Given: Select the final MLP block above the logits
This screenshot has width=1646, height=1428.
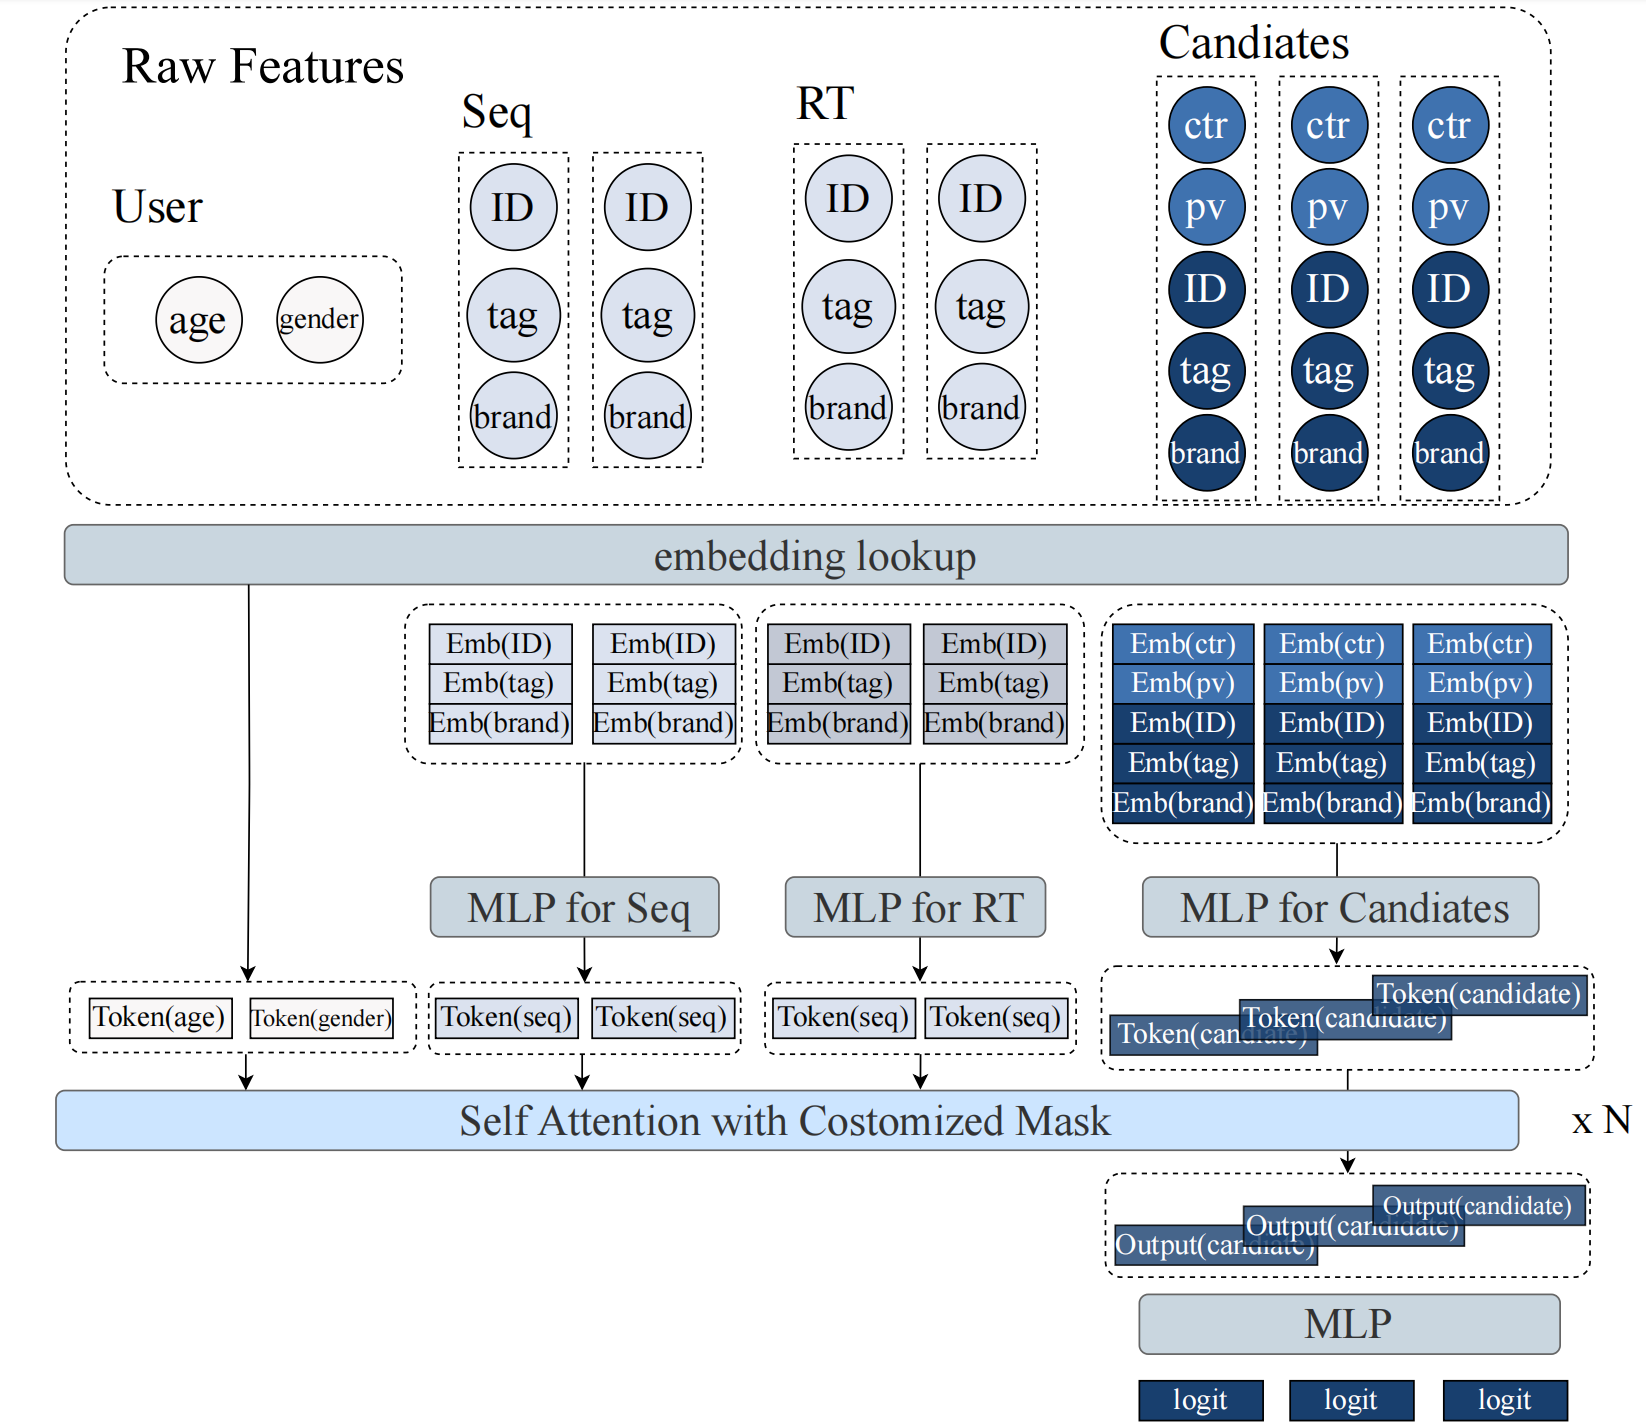Looking at the screenshot, I should pos(1348,1324).
